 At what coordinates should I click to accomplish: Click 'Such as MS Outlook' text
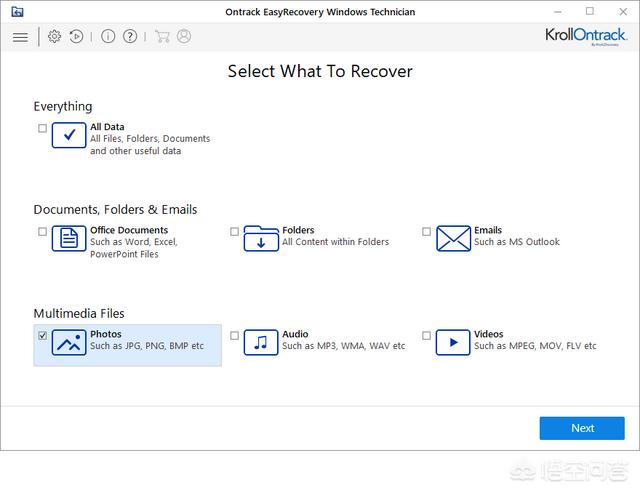[517, 242]
